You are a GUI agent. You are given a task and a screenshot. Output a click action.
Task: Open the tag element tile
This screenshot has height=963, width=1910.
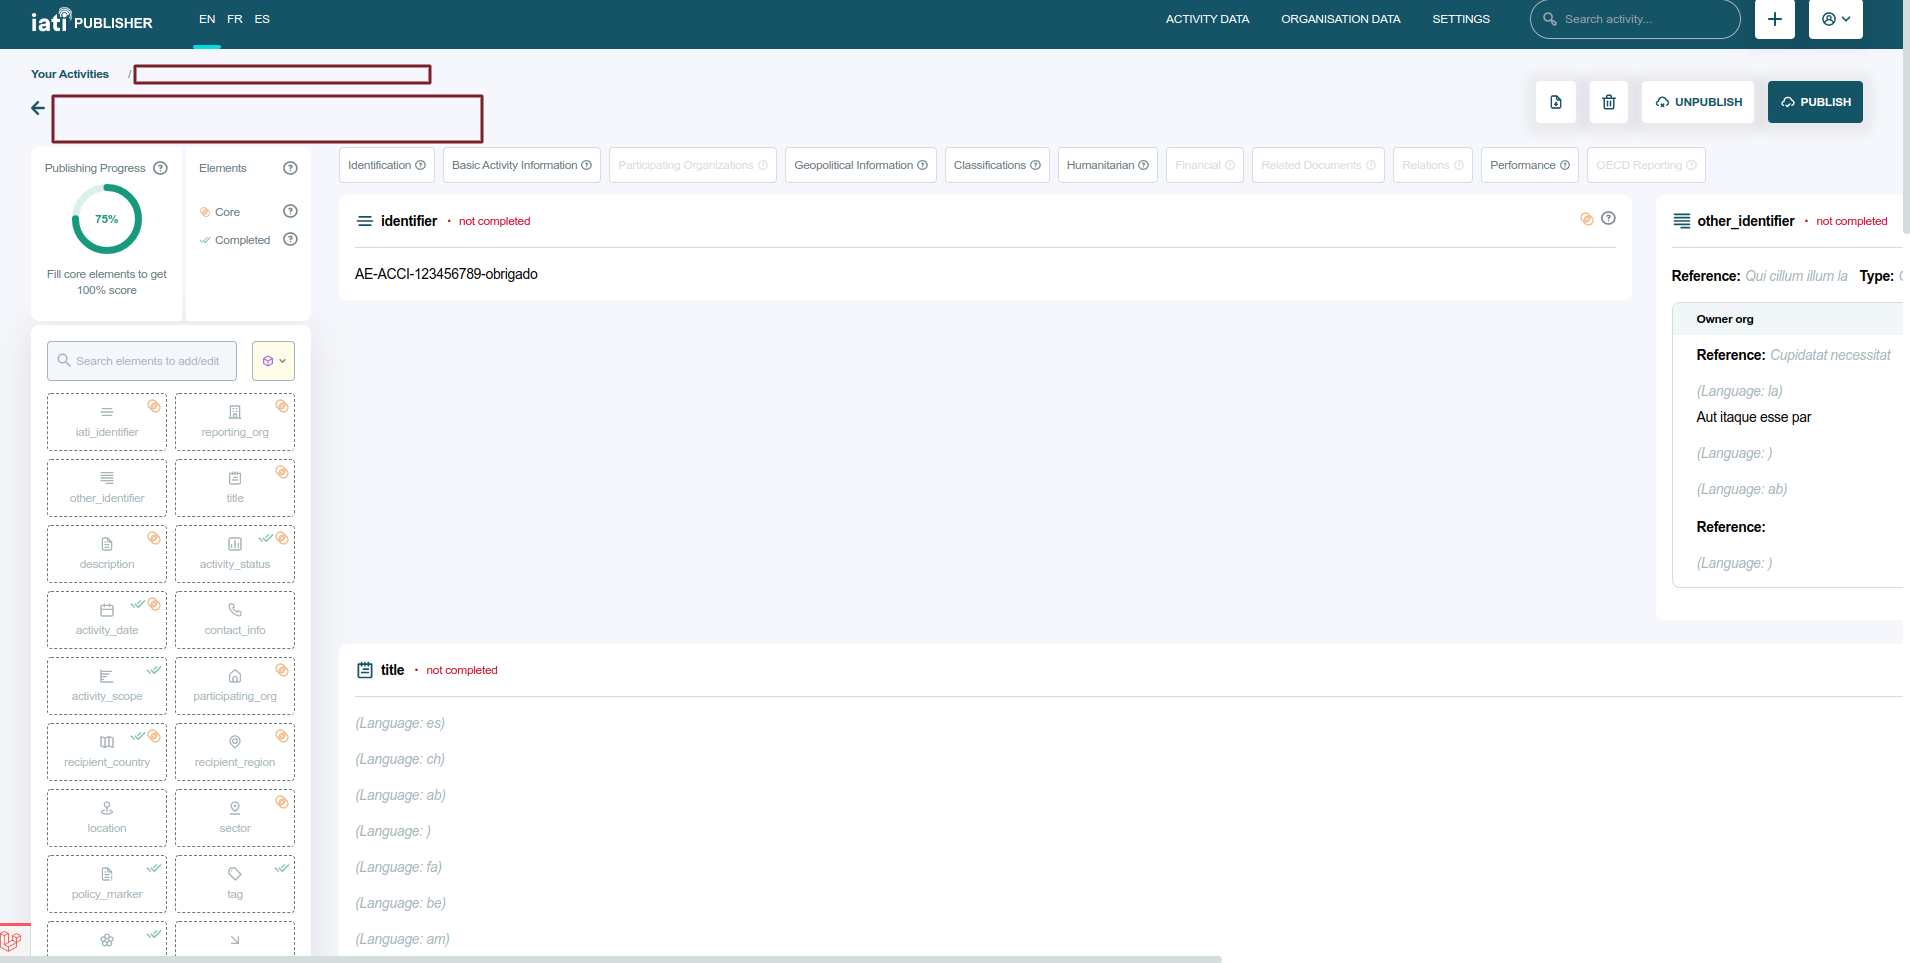click(x=235, y=884)
